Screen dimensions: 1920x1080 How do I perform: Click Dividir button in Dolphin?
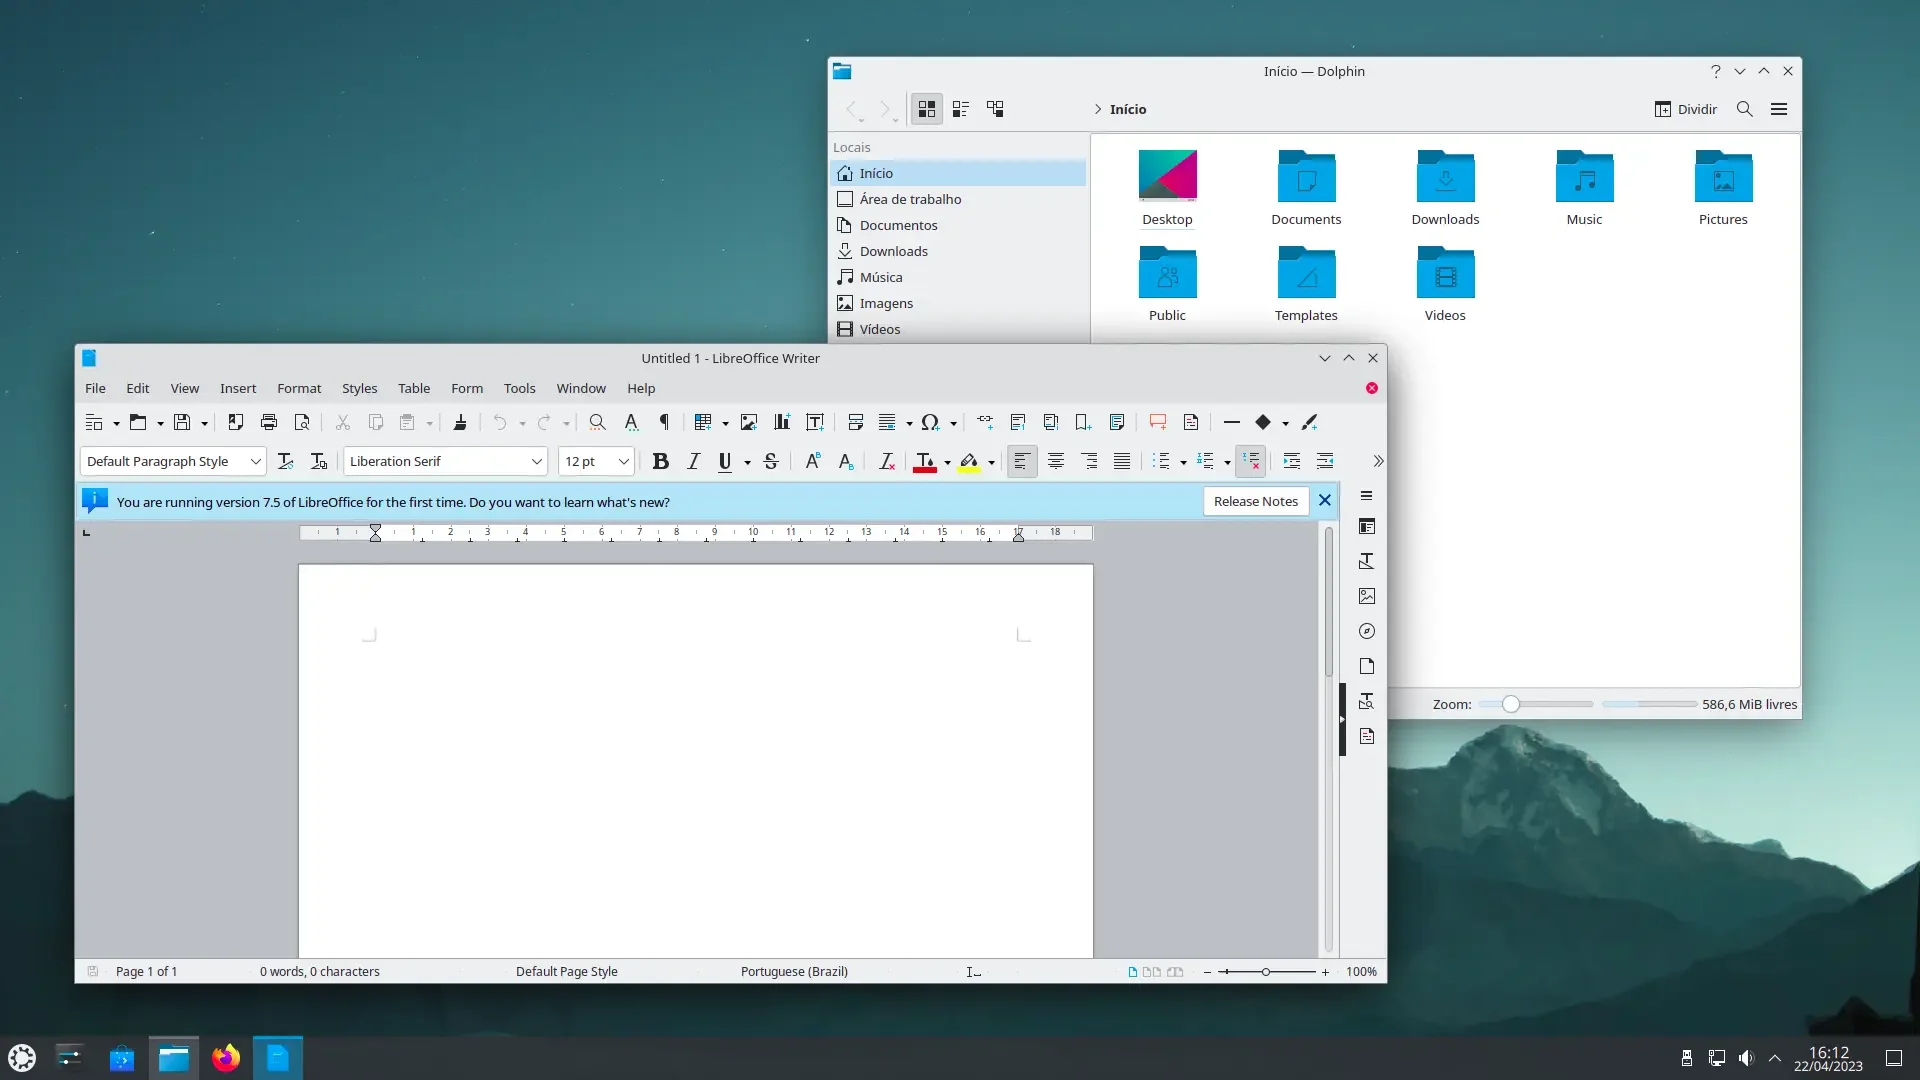[x=1686, y=109]
